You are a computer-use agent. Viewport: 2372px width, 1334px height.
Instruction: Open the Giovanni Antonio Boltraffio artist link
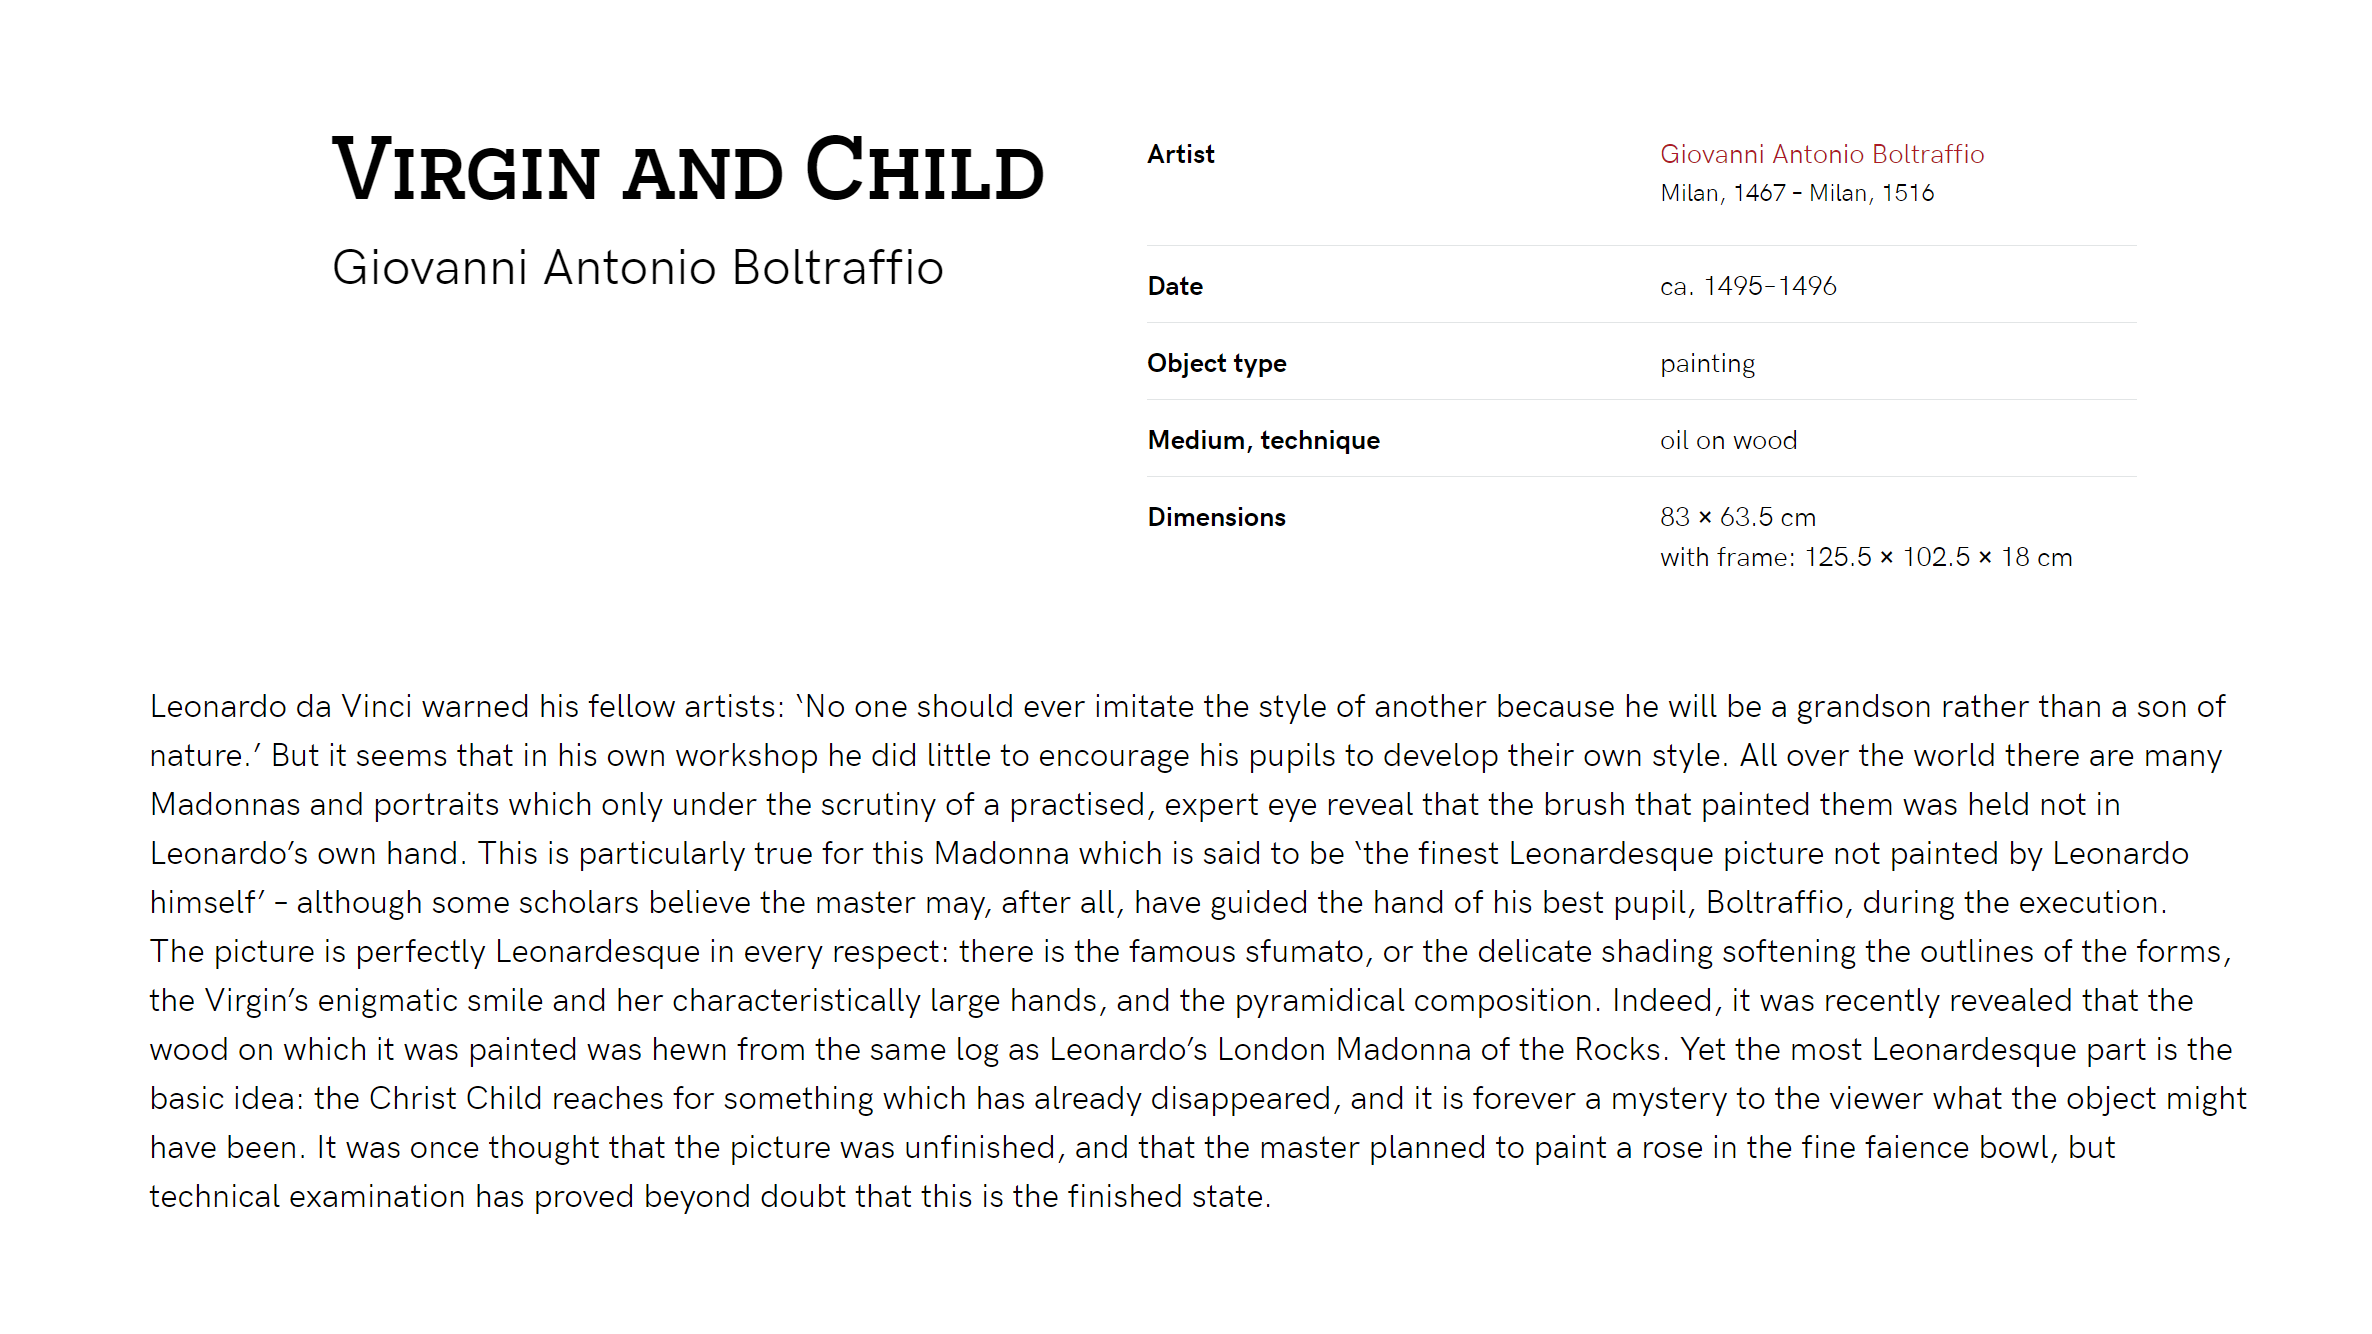coord(1822,154)
